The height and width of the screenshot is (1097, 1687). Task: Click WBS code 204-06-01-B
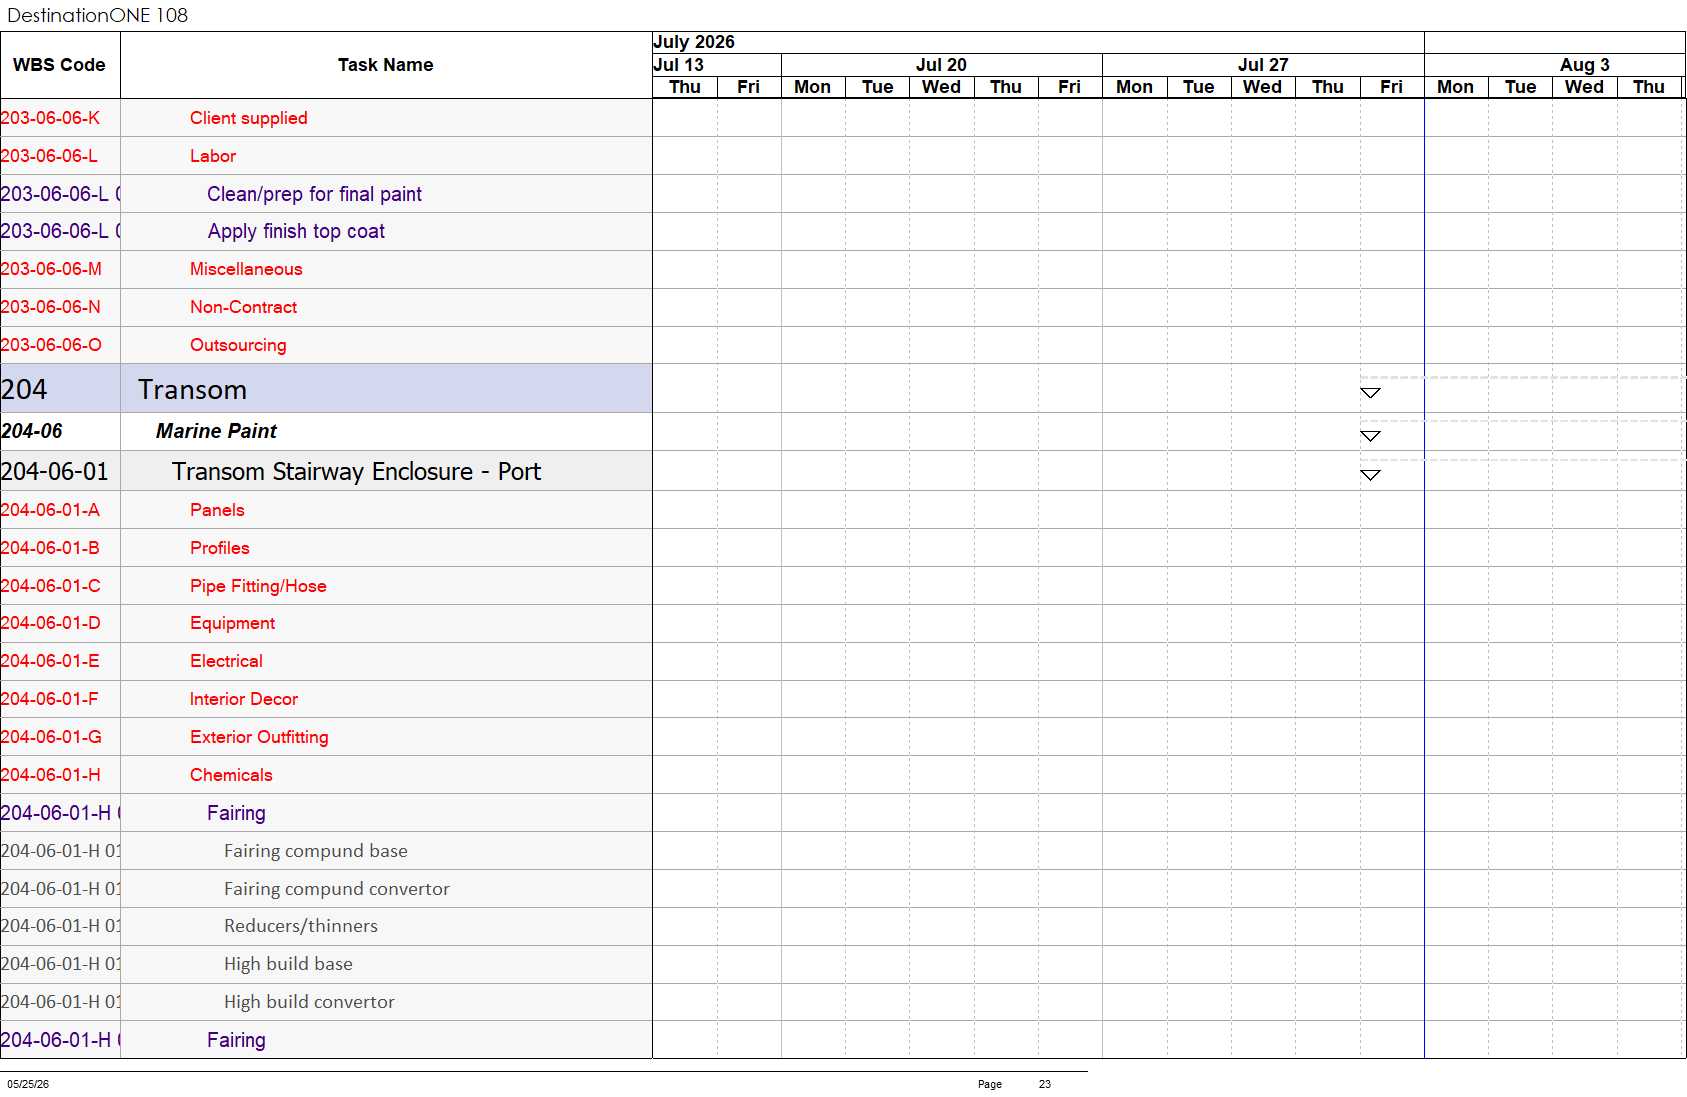click(50, 548)
